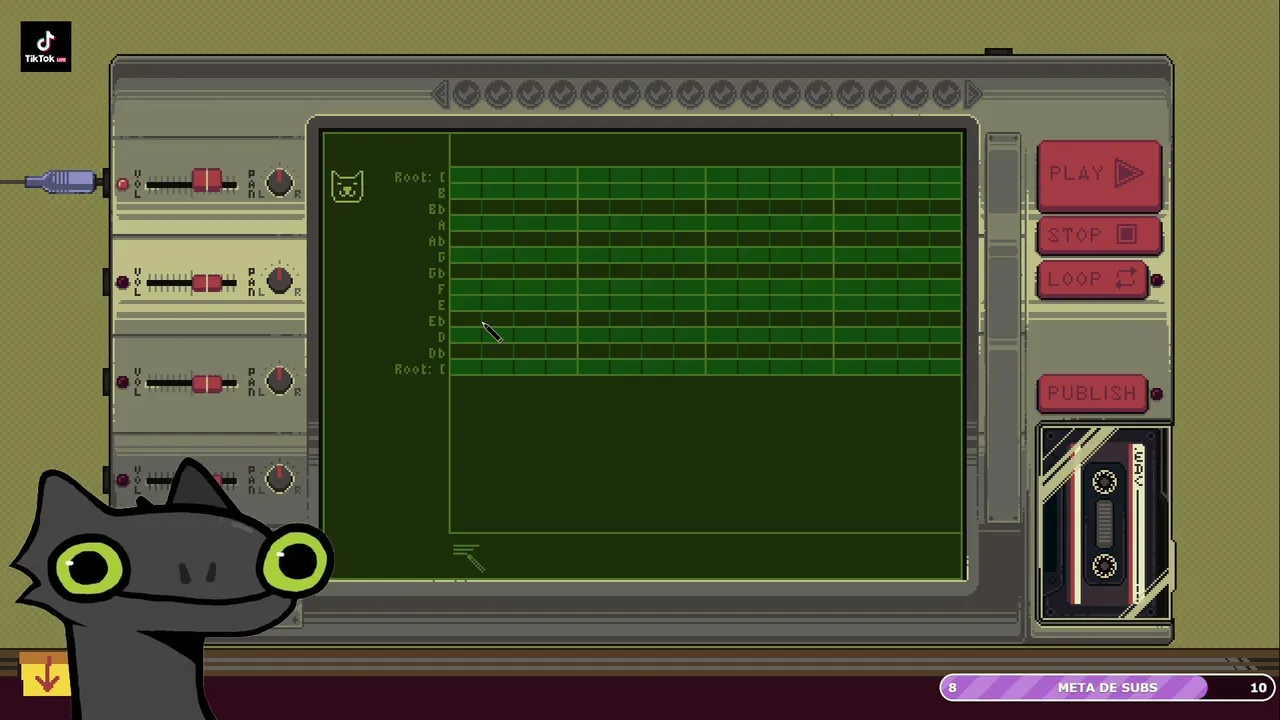Go to the previous page with the left arrow
The height and width of the screenshot is (720, 1280).
[x=439, y=94]
